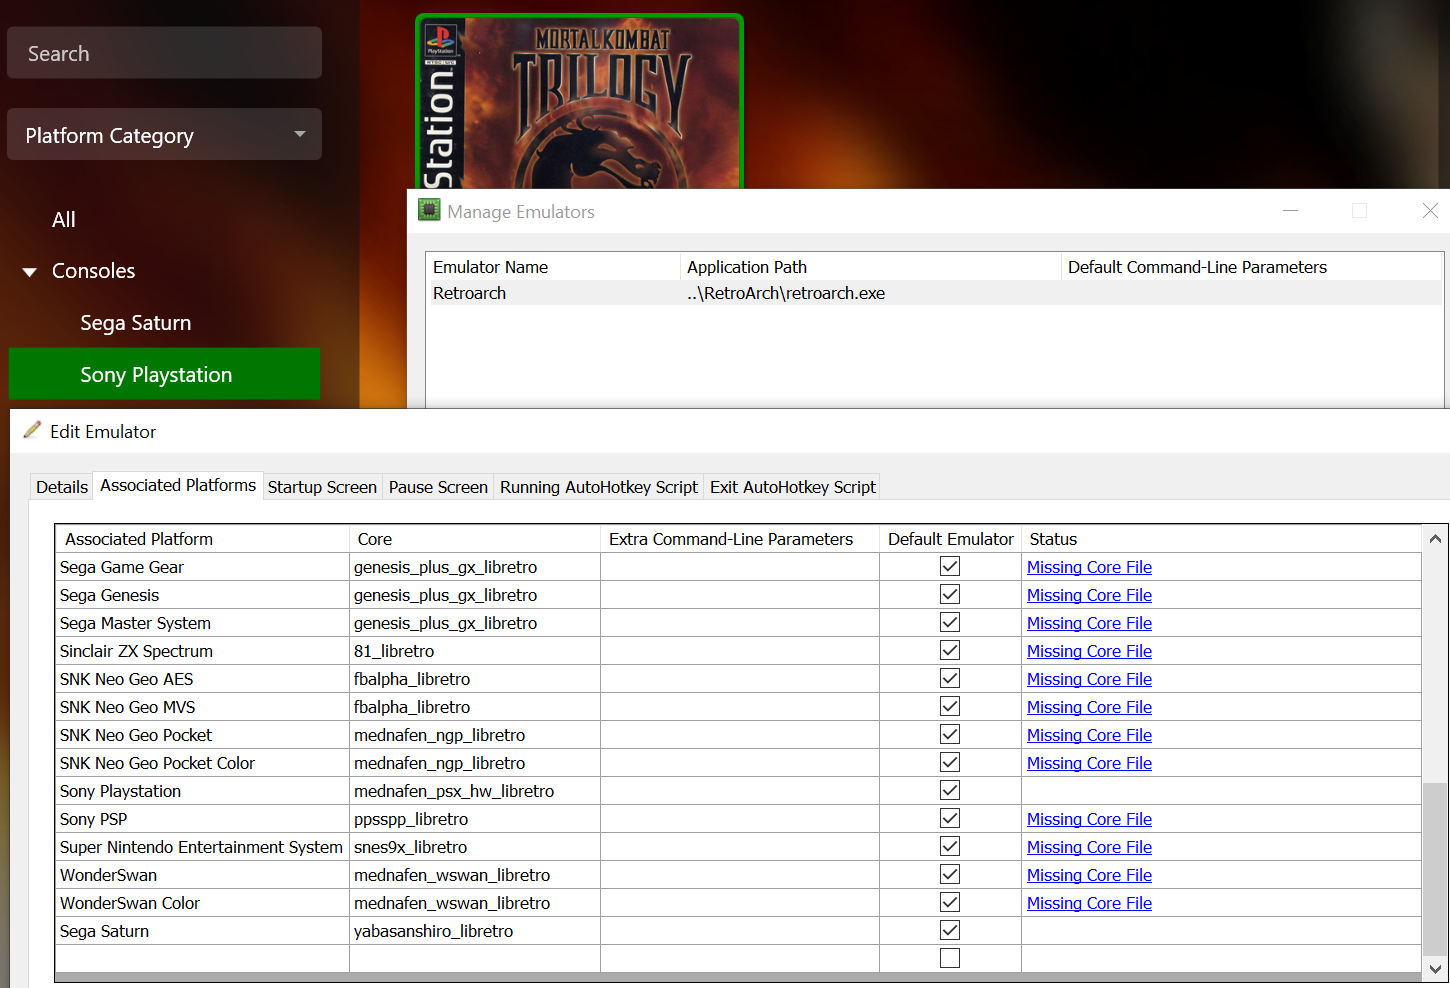Click the SNK Neo Geo Pocket Color platform cell

point(202,763)
